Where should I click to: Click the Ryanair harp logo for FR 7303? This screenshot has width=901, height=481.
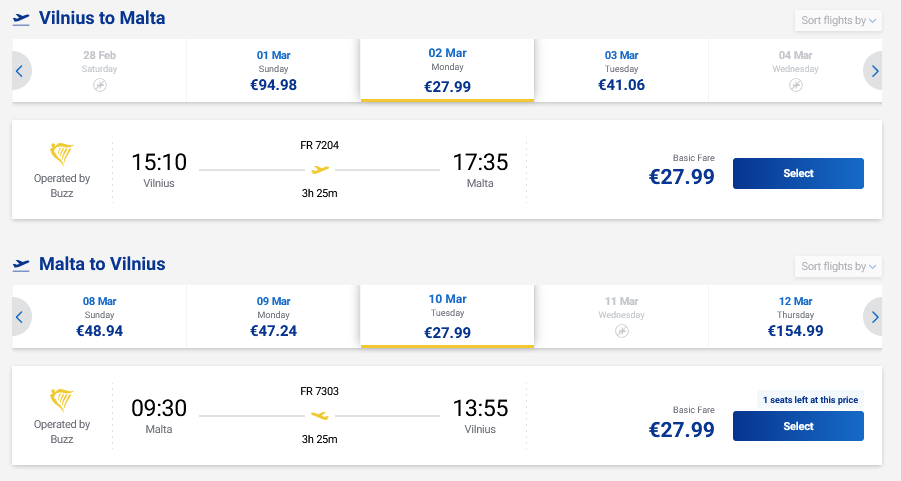point(62,400)
